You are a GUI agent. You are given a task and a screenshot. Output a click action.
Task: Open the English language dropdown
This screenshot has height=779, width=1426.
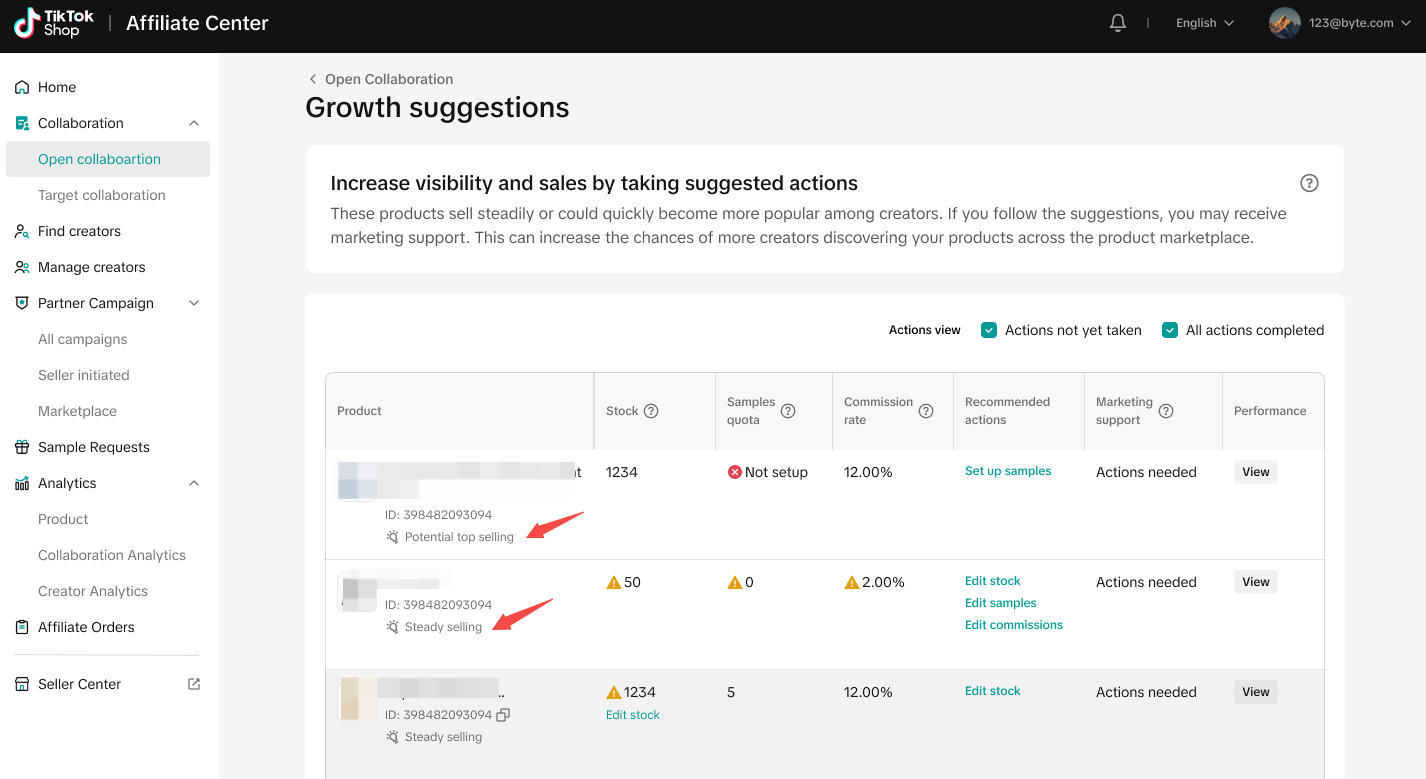coord(1205,23)
